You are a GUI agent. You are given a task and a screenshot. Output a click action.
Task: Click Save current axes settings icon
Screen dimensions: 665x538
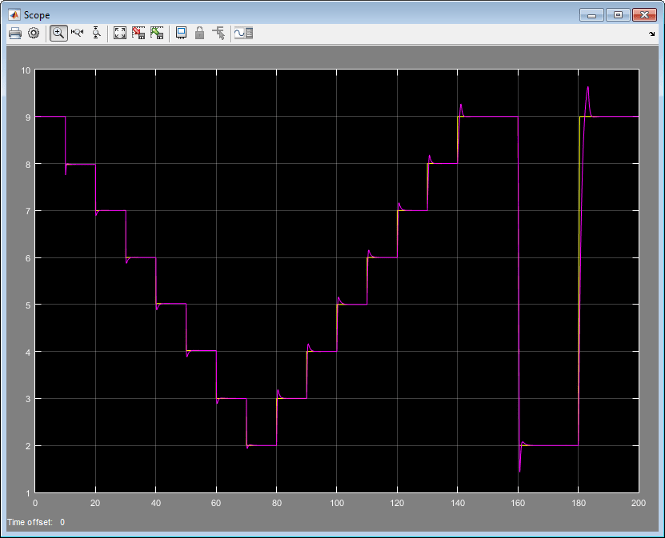[x=138, y=33]
